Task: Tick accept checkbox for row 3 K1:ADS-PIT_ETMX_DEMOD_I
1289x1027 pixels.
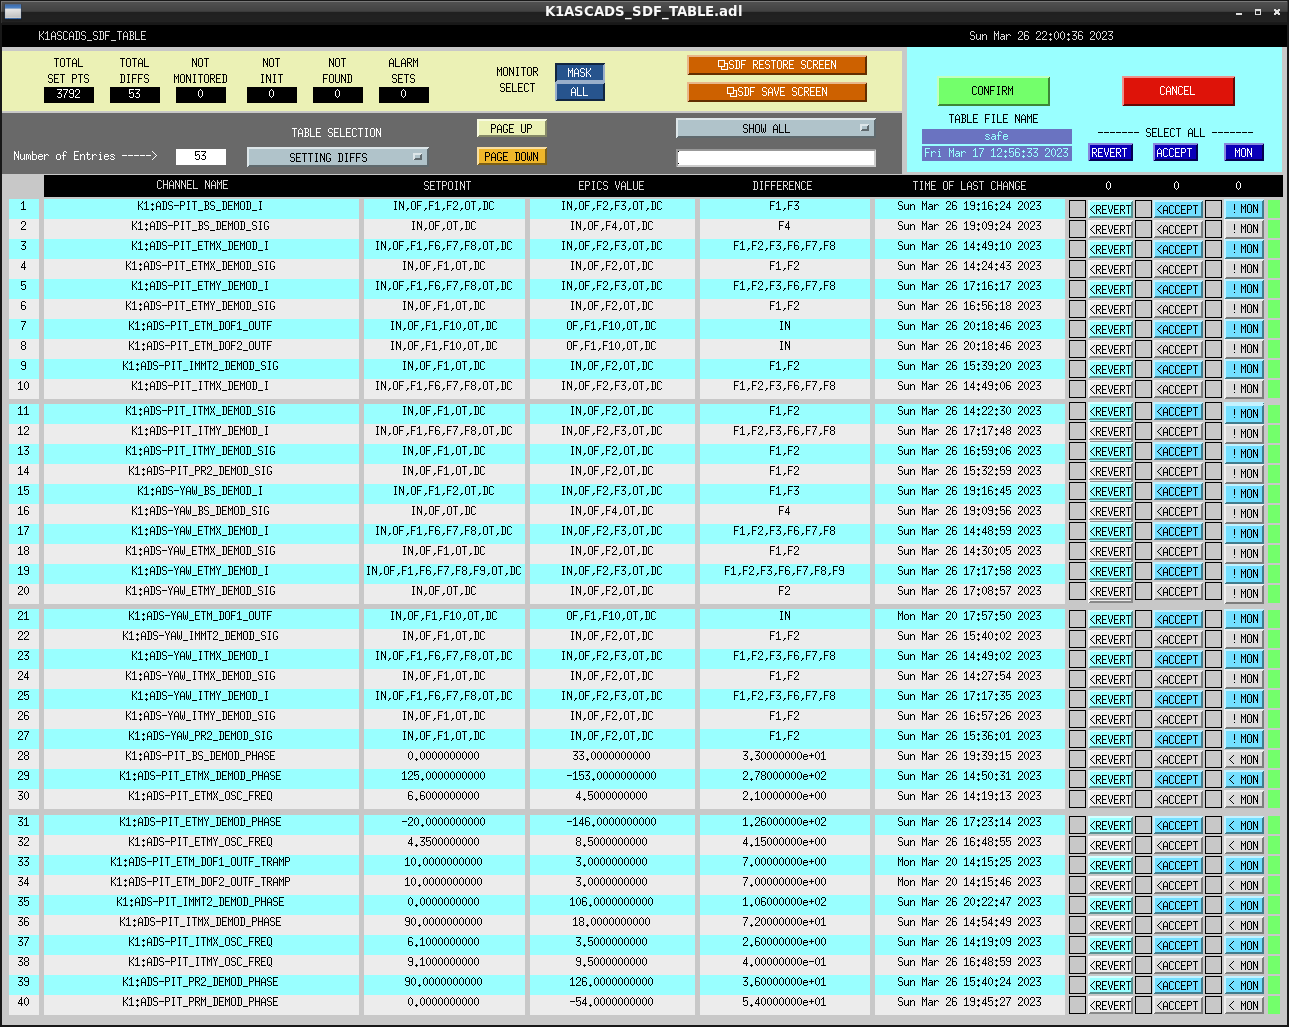Action: (1143, 249)
